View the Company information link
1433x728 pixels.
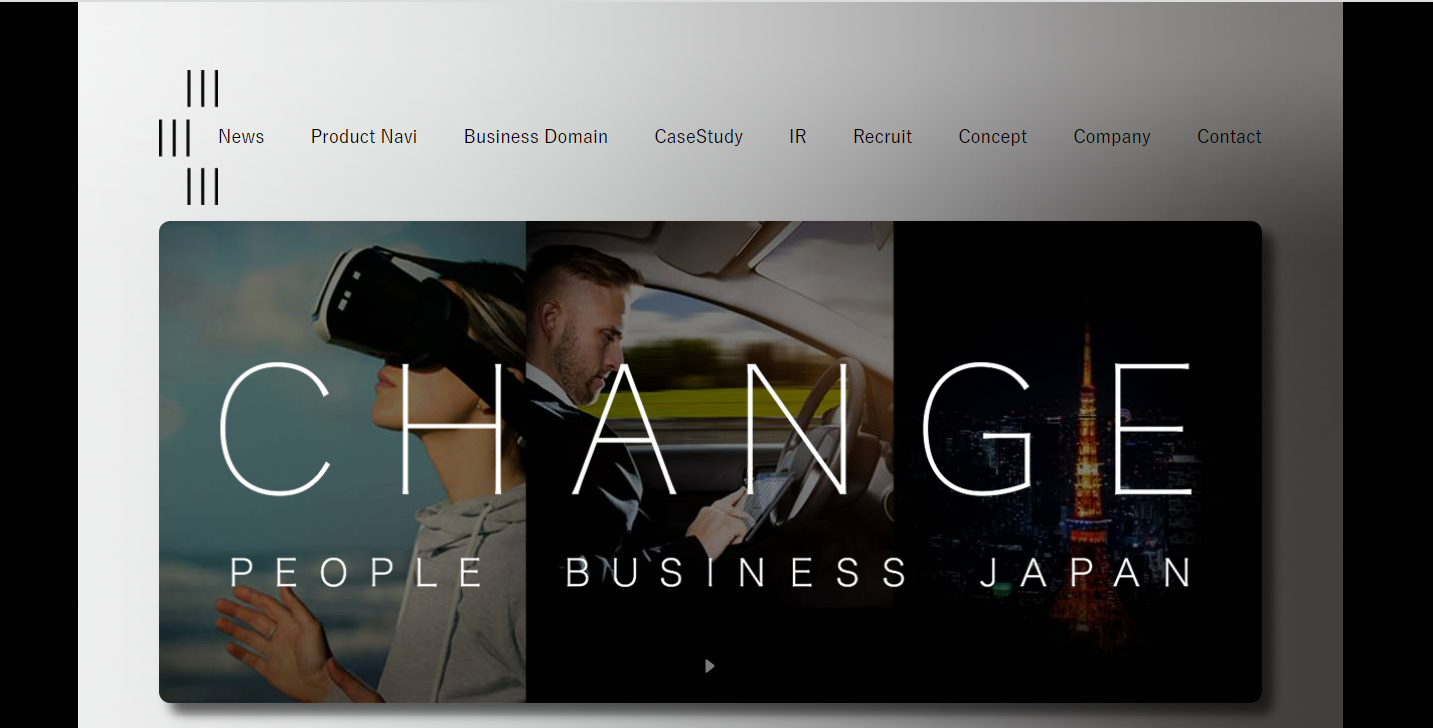tap(1112, 137)
